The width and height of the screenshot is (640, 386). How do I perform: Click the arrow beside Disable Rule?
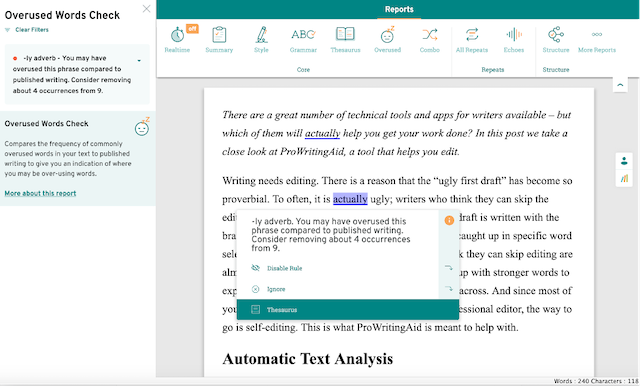(x=449, y=268)
